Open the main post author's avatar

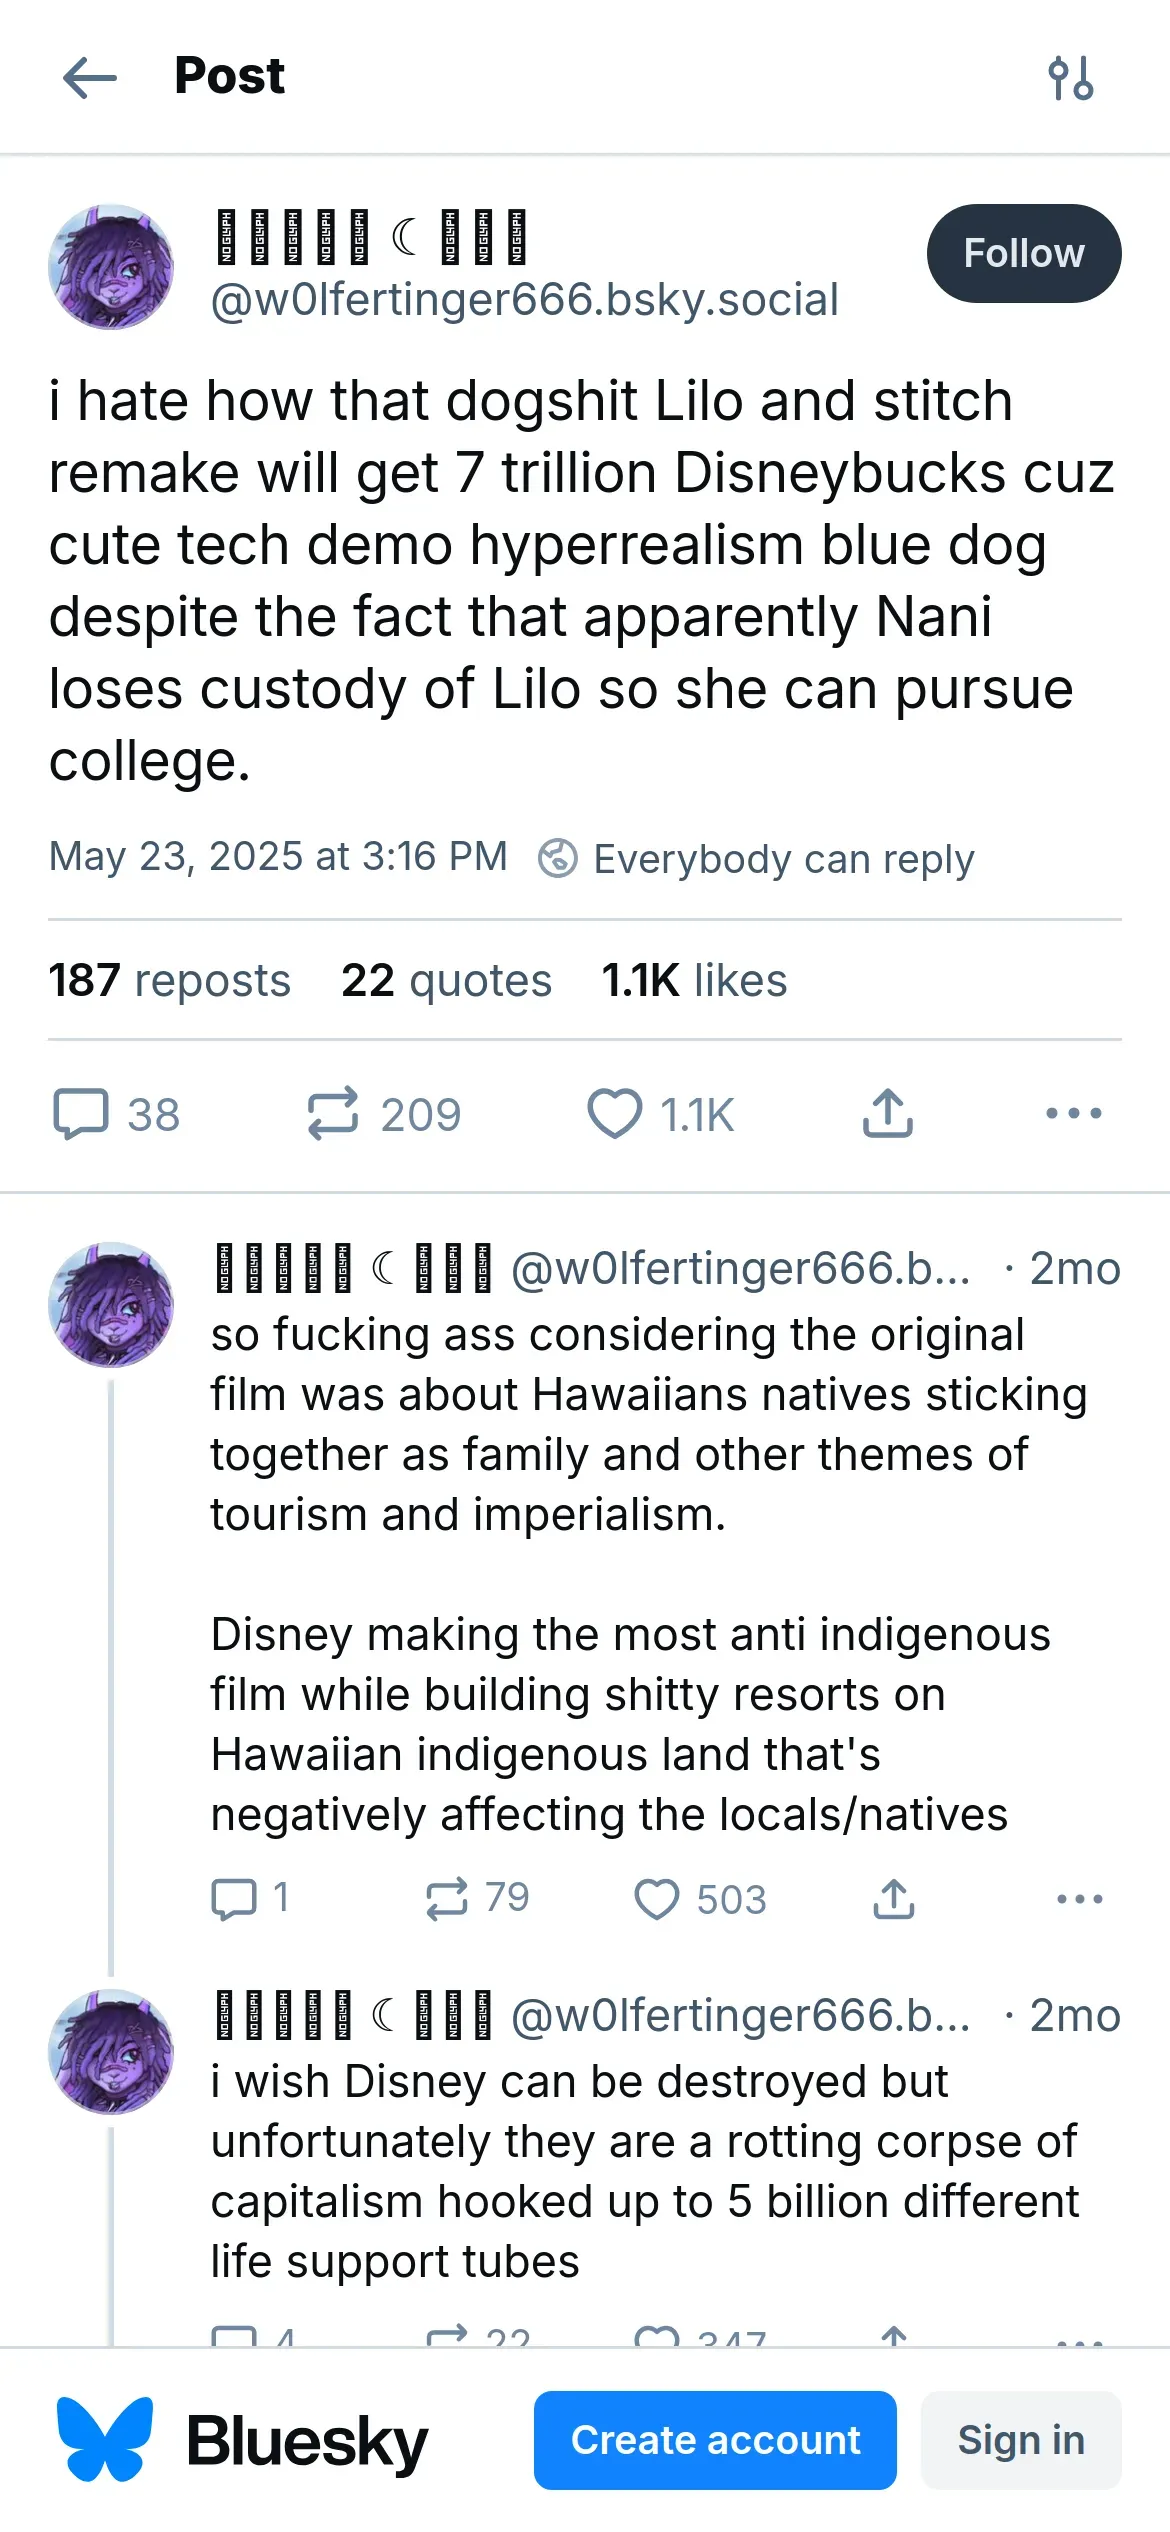(x=111, y=267)
